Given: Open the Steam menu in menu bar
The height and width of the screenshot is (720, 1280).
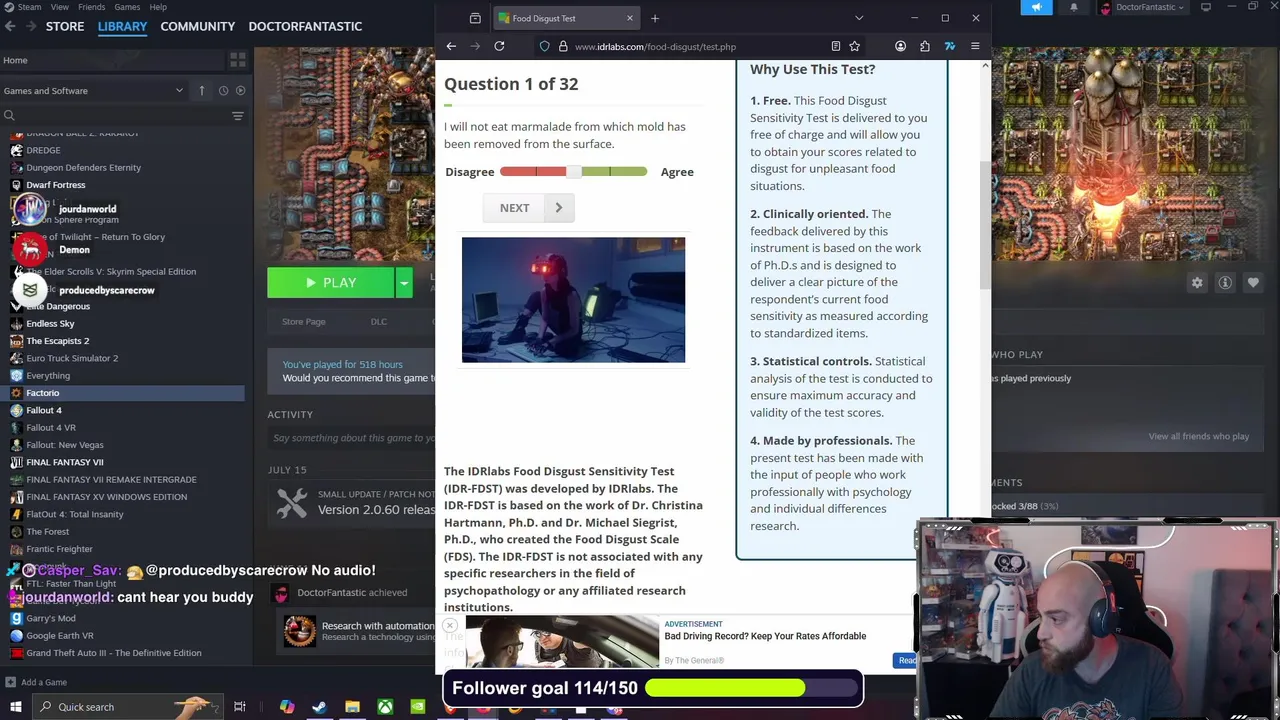Looking at the screenshot, I should (x=29, y=7).
